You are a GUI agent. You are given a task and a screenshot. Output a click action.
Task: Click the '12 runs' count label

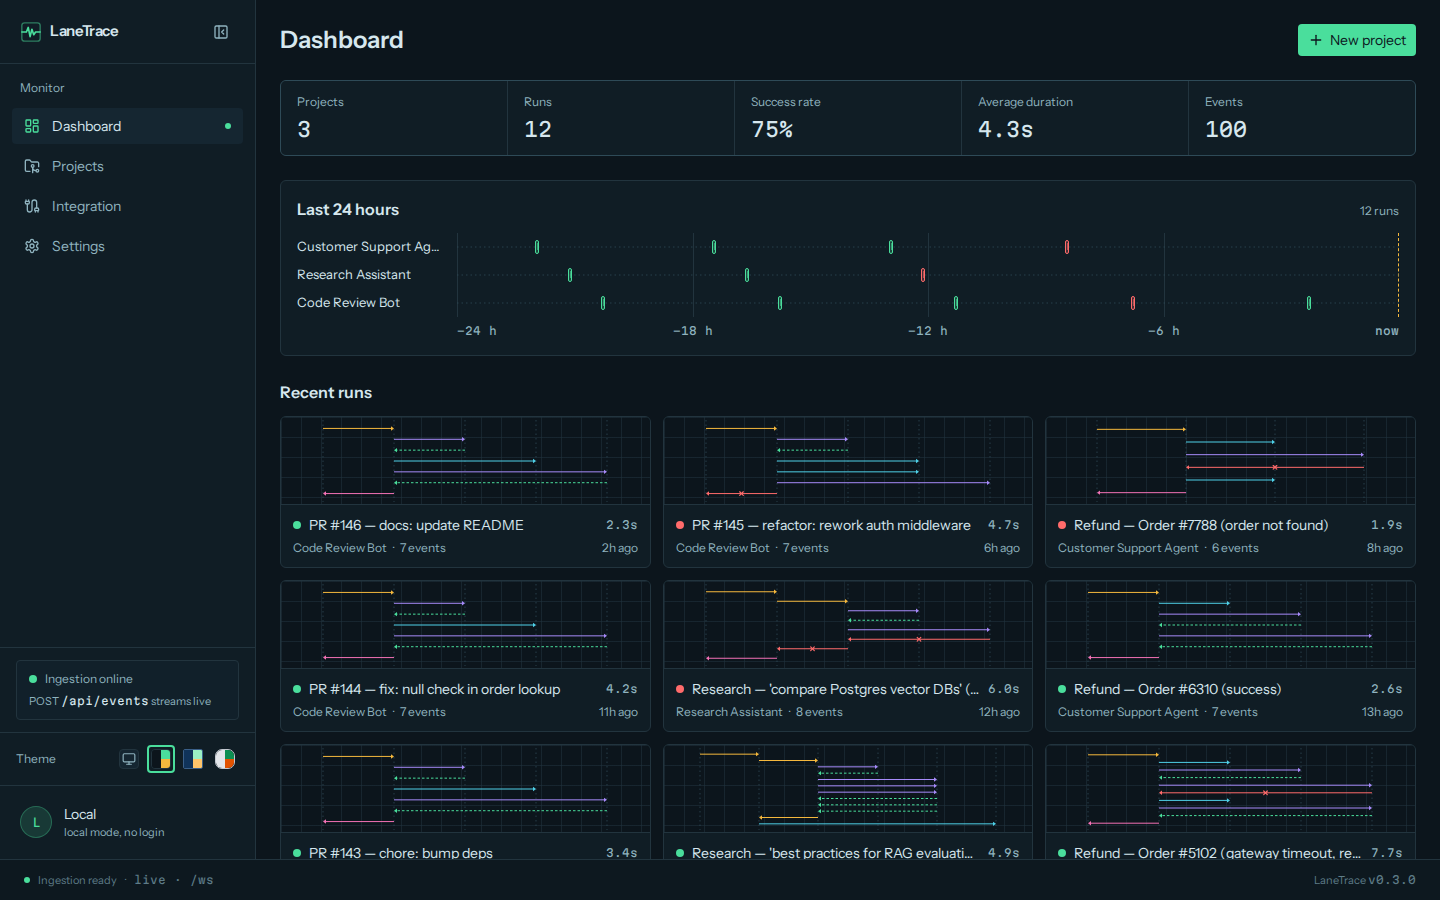coord(1379,211)
